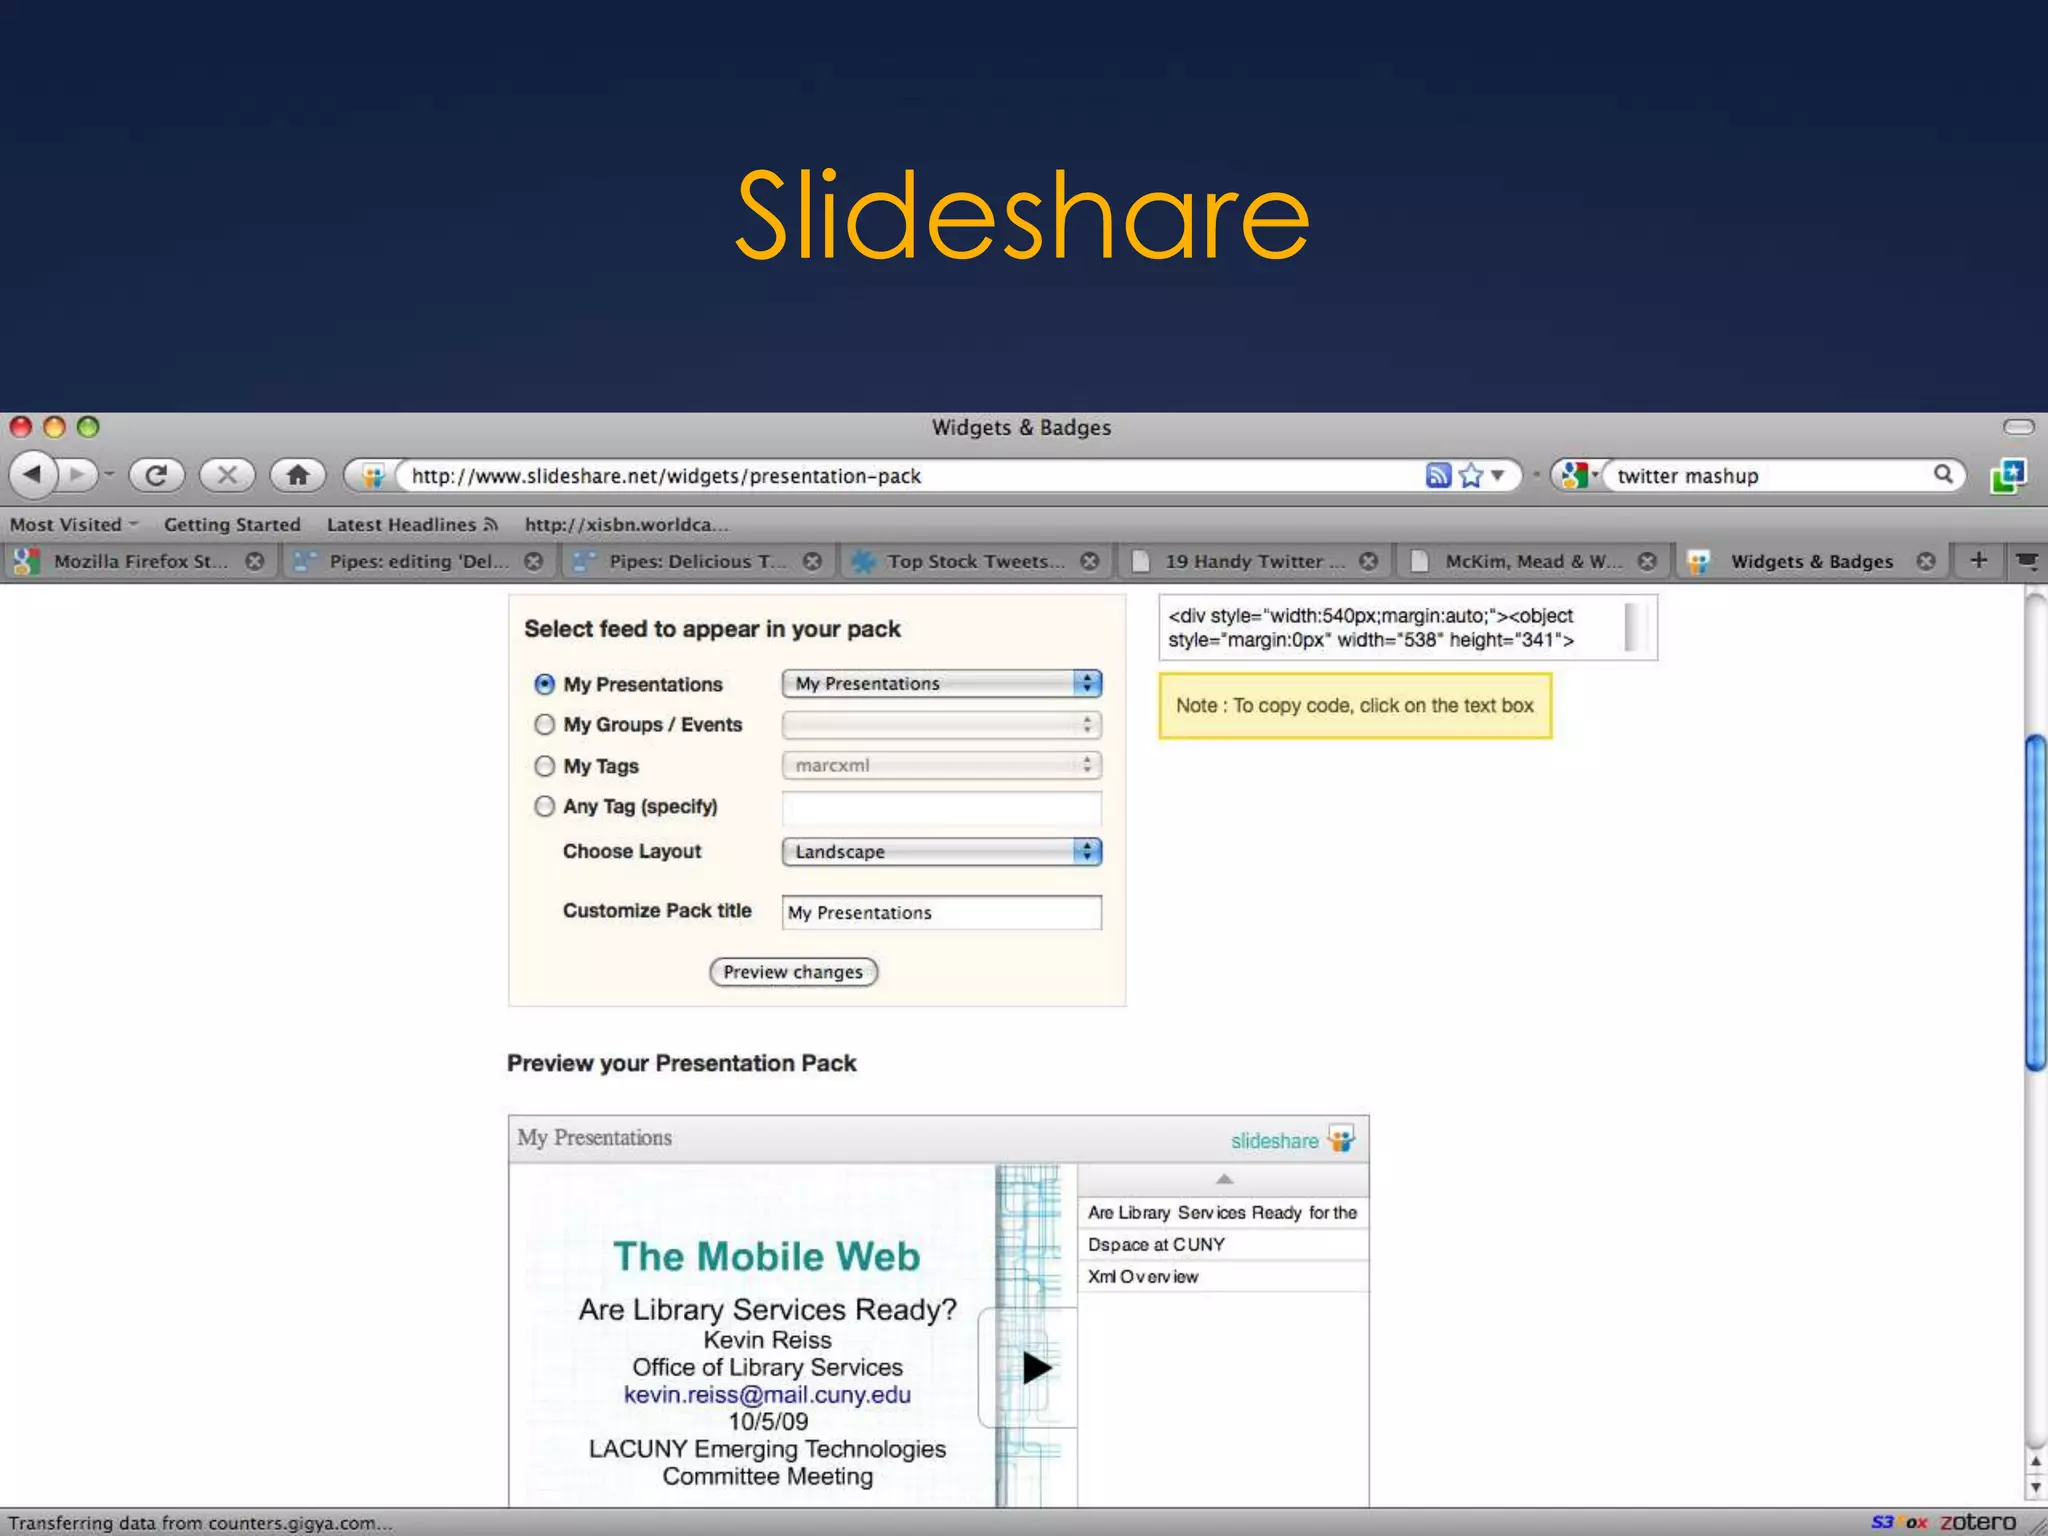The width and height of the screenshot is (2048, 1536).
Task: Go to the Home page icon
Action: [298, 475]
